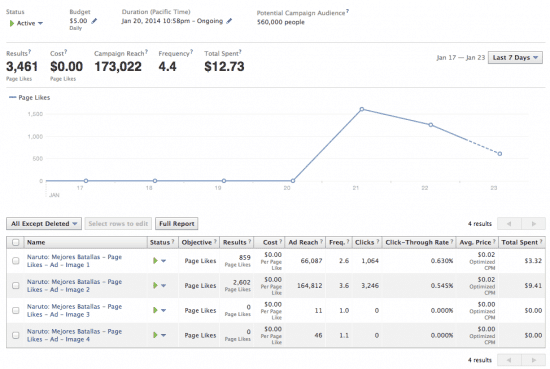This screenshot has height=369, width=550.
Task: Sort table by Total Spent column header
Action: click(x=519, y=242)
